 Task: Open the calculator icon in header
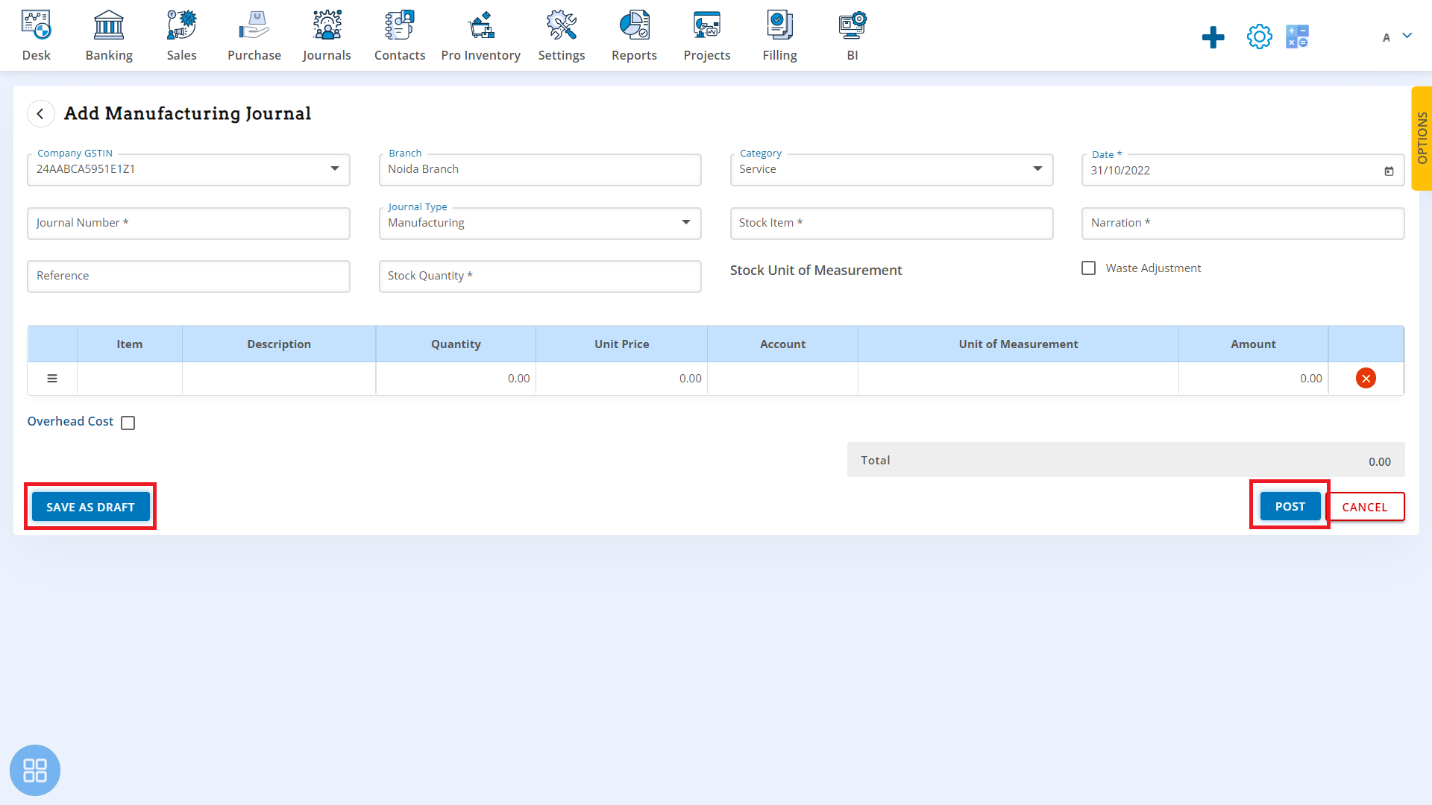point(1297,37)
